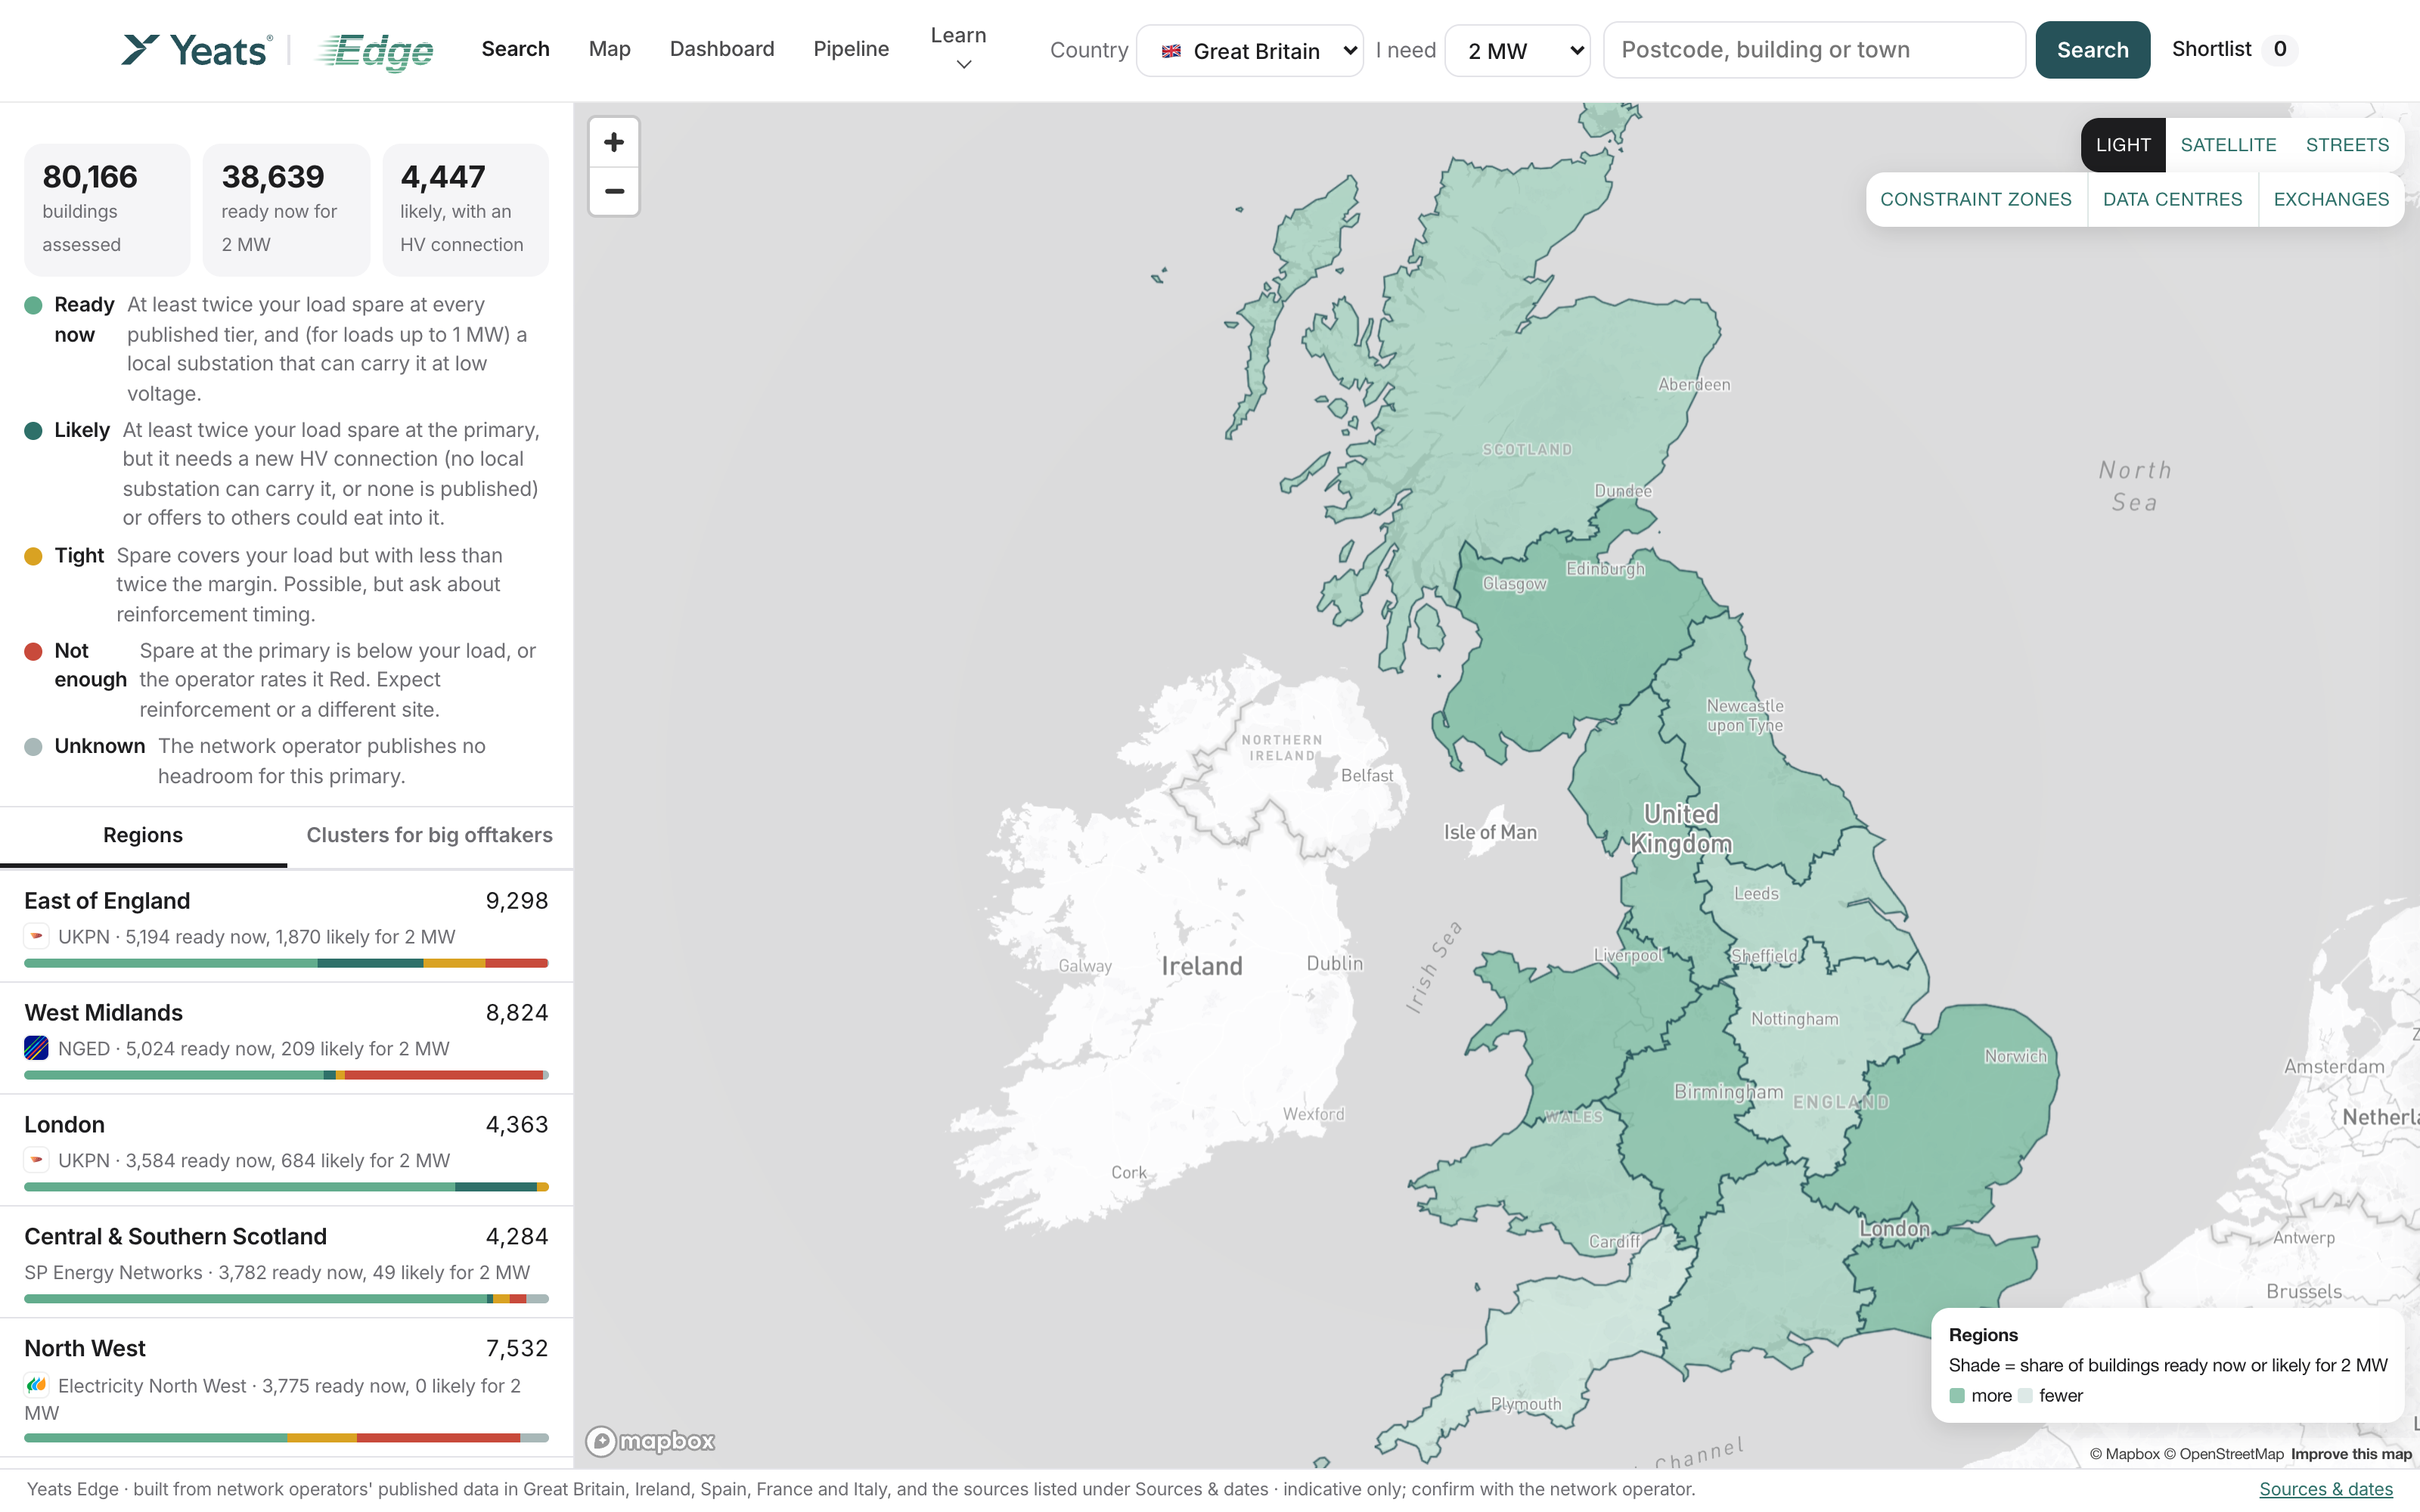Open the Dashboard nav item
Viewport: 2420px width, 1512px height.
click(722, 49)
